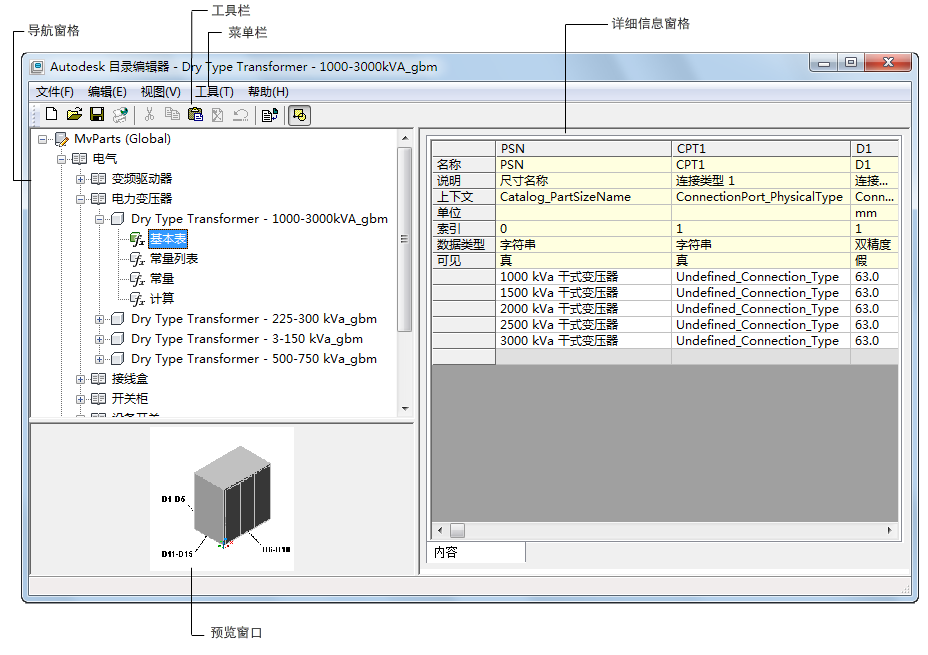Click the globe and document toolbar icon

click(x=120, y=114)
